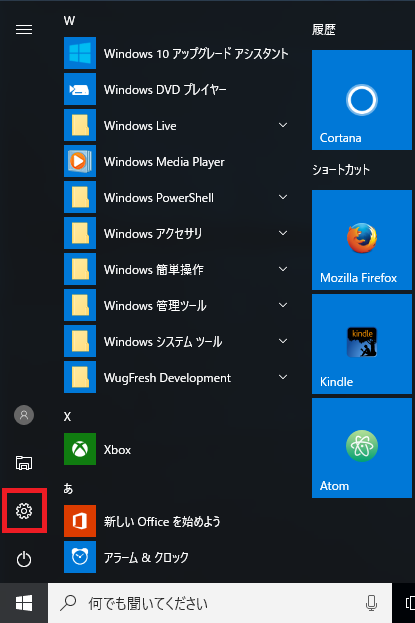The height and width of the screenshot is (623, 415).
Task: Click the Power button icon
Action: point(24,559)
